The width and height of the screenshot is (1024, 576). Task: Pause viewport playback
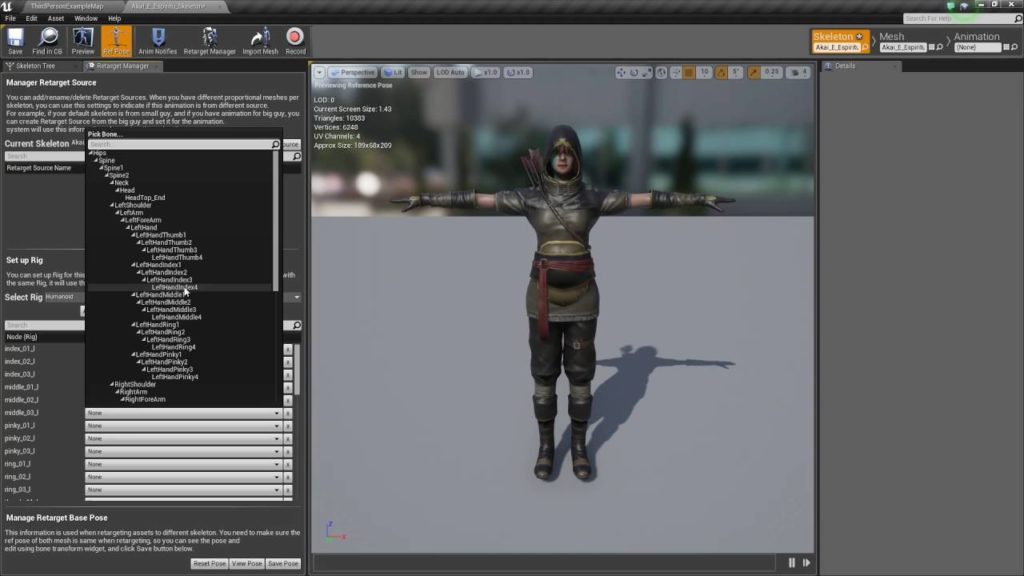(x=792, y=562)
